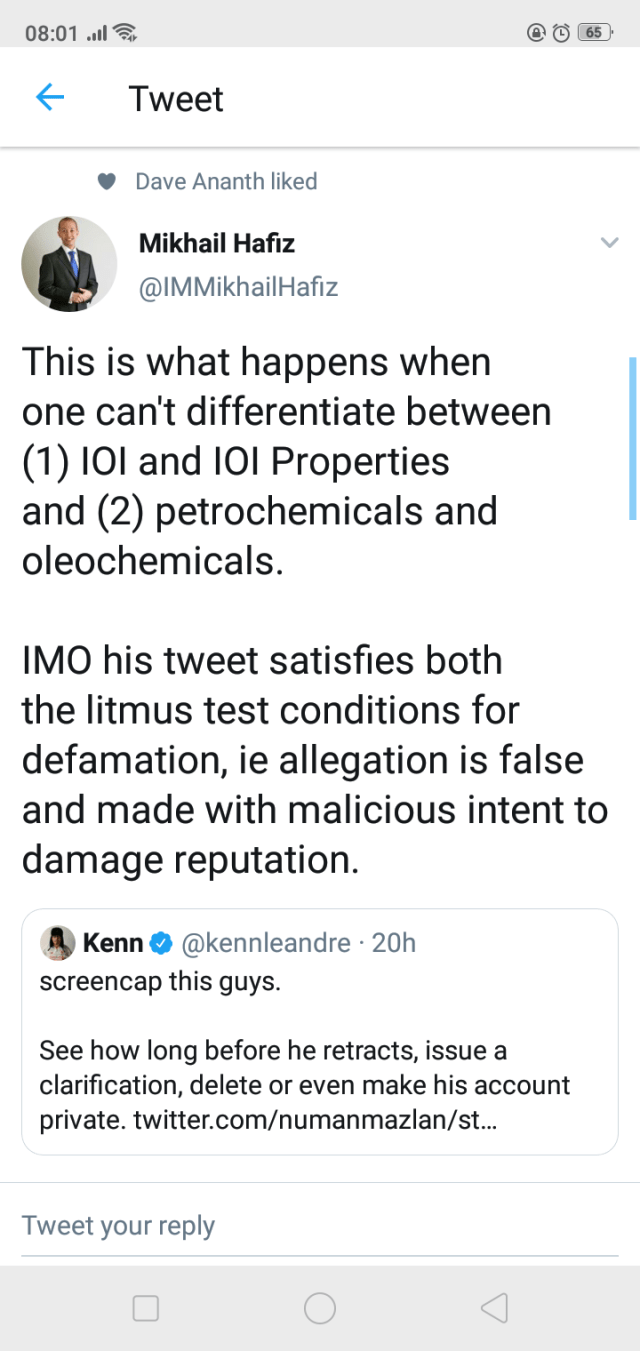Screen dimensions: 640x1351
Task: Open Mikhail Hafiz's profile picture
Action: 69,263
